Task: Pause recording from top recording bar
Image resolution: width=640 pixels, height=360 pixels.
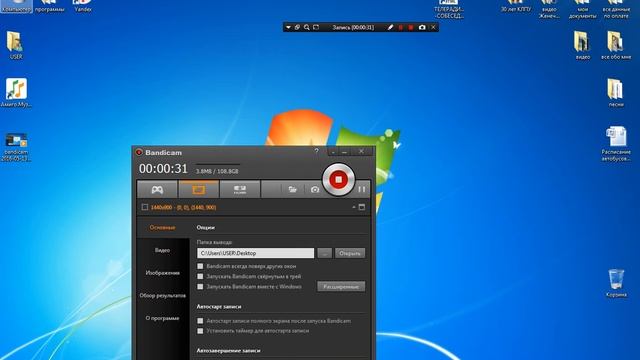Action: pos(400,27)
